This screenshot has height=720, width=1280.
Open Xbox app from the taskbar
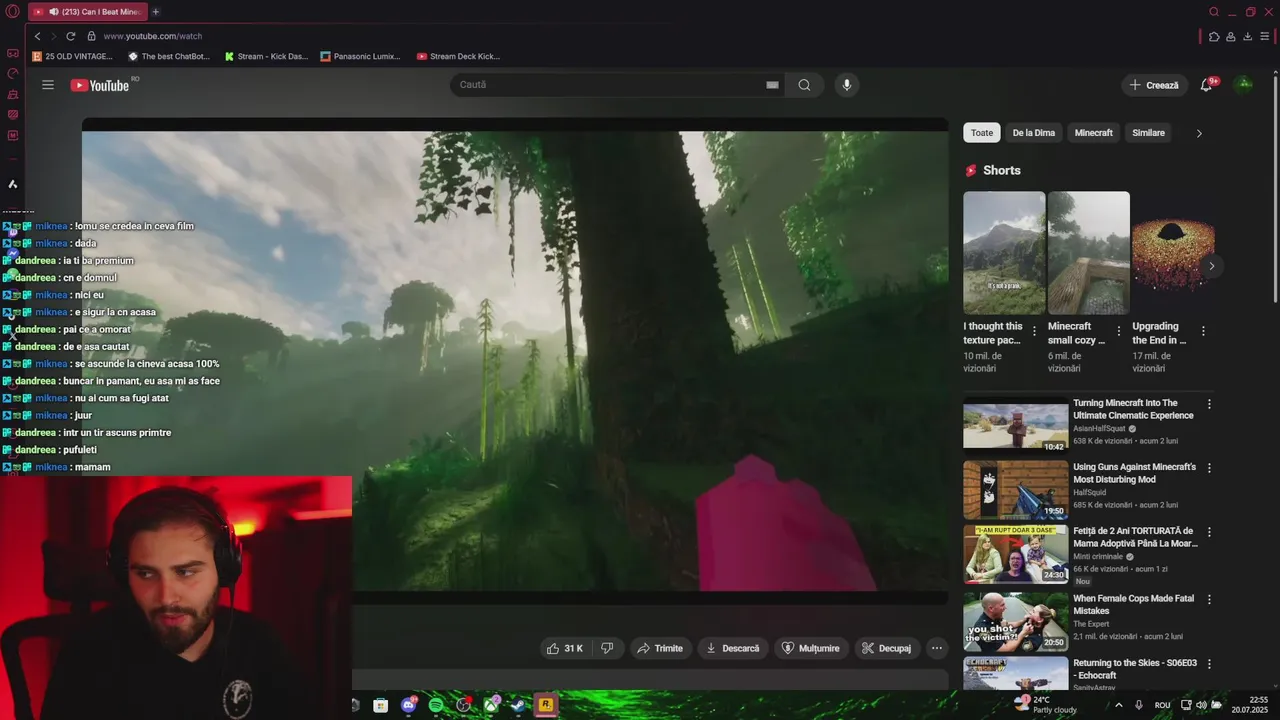[x=491, y=705]
